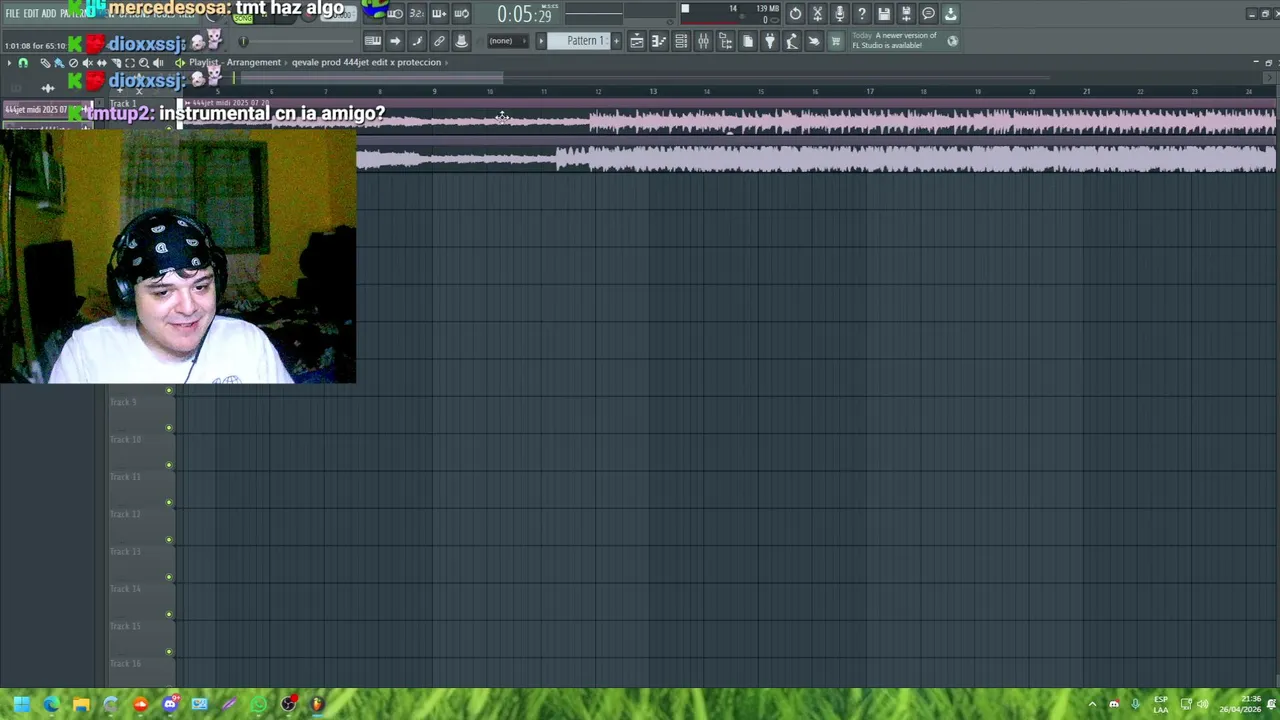Click the arrow left of Pattern 1

click(x=541, y=41)
